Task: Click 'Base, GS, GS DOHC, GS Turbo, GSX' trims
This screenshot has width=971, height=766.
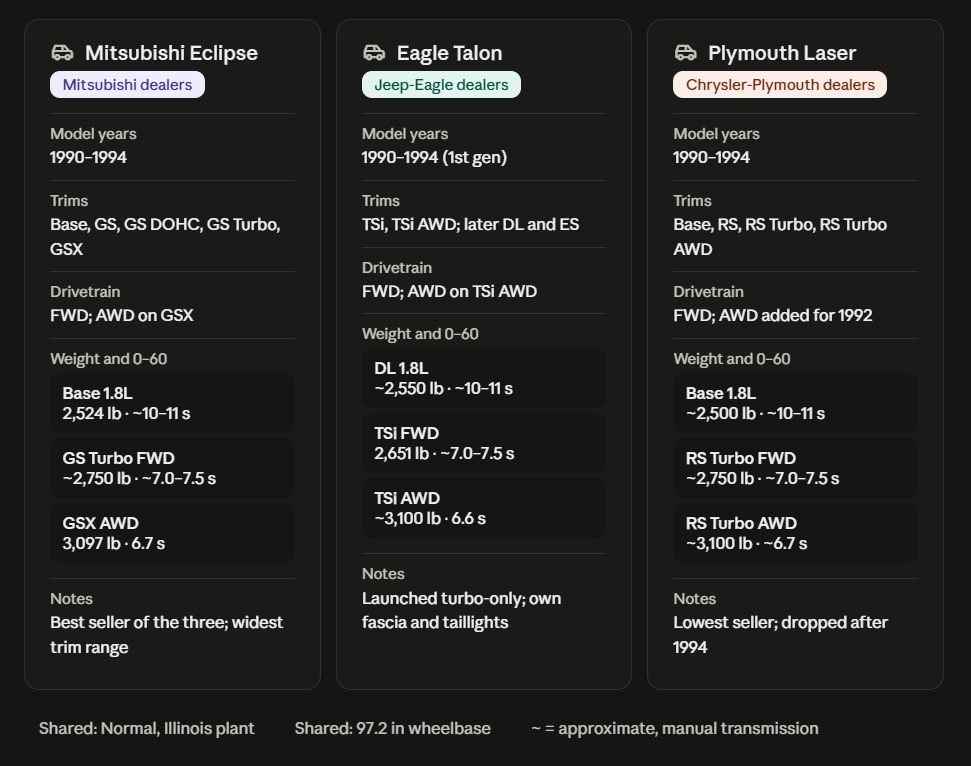Action: point(165,237)
